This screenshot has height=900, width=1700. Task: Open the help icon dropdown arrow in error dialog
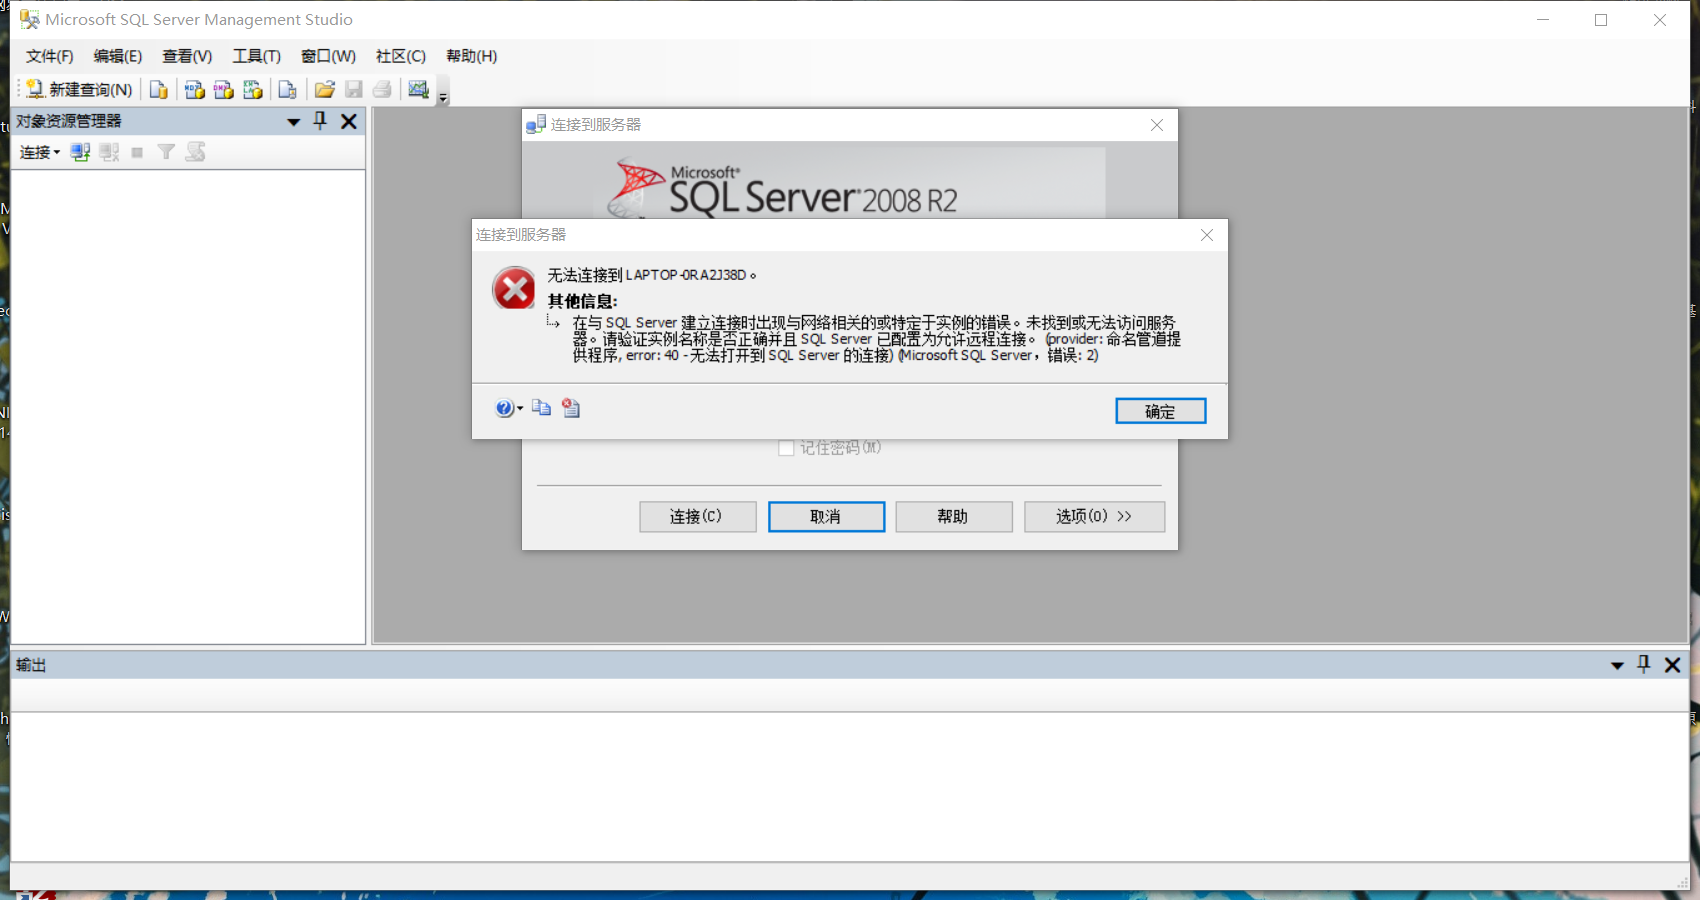point(520,408)
